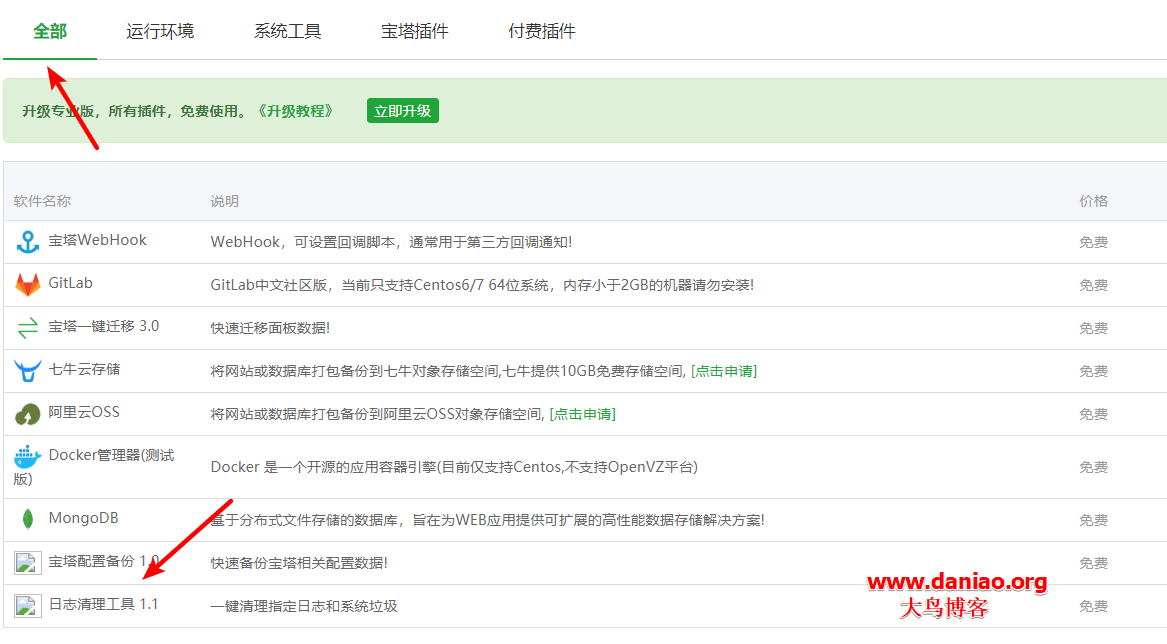Click 免费 price in 宝塔配置备份 row
Viewport: 1167px width, 644px height.
pyautogui.click(x=1093, y=564)
